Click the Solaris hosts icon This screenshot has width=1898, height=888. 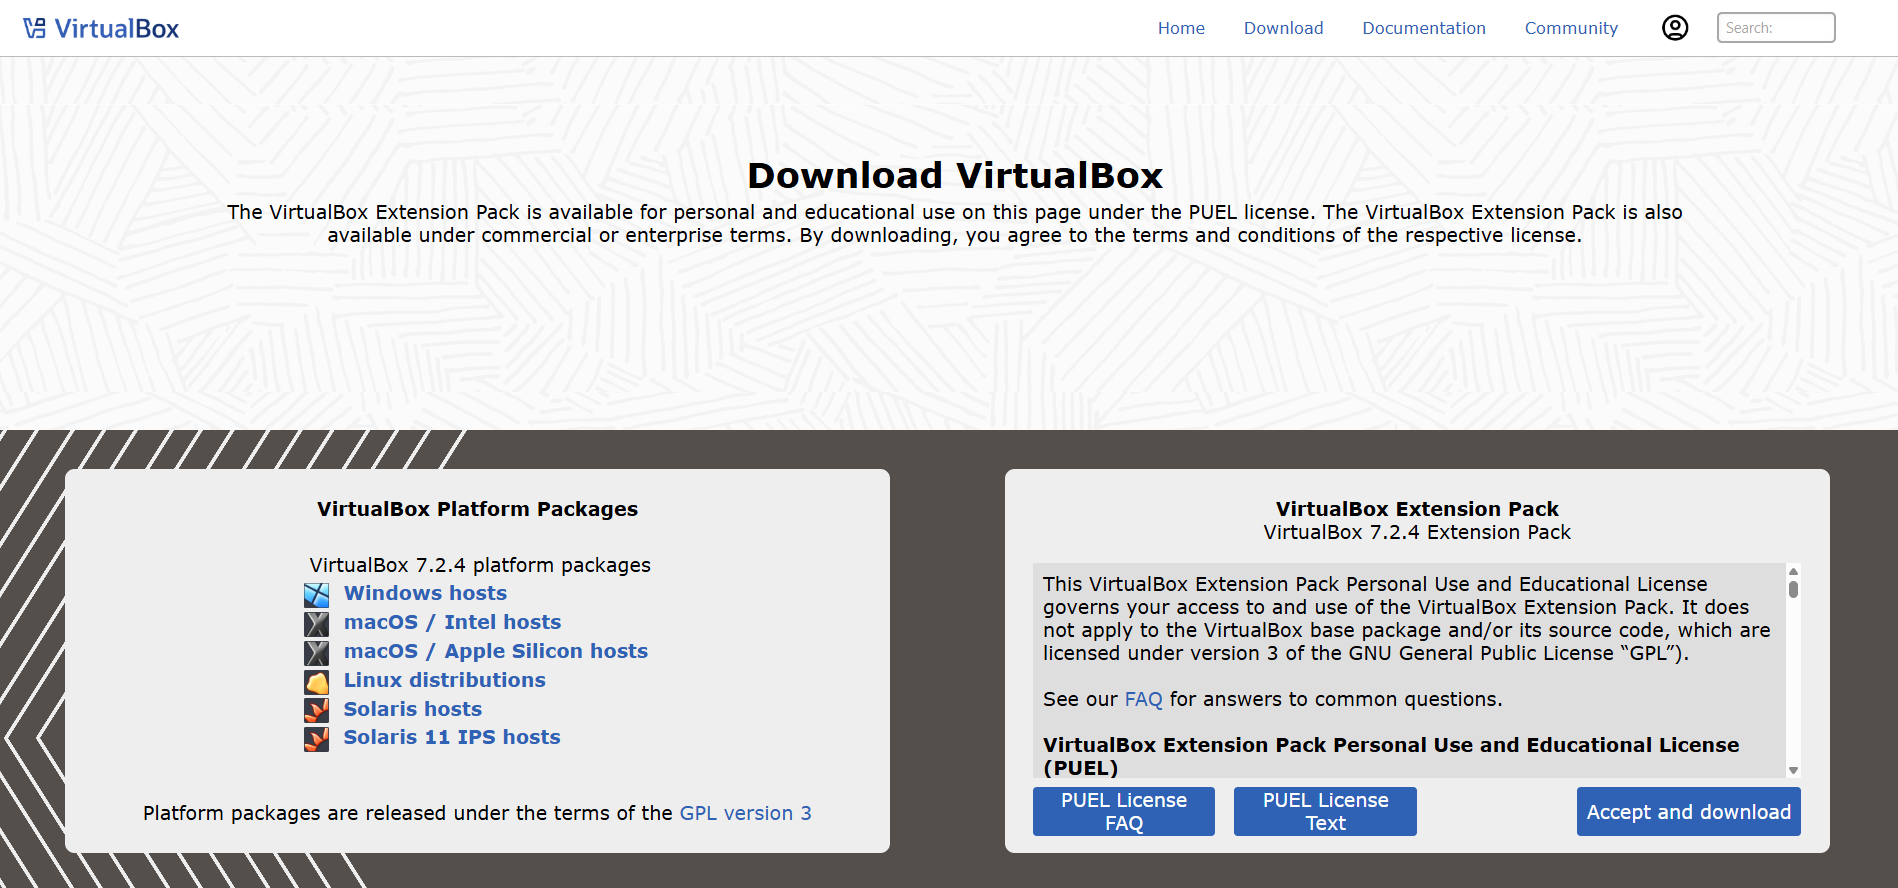[317, 710]
